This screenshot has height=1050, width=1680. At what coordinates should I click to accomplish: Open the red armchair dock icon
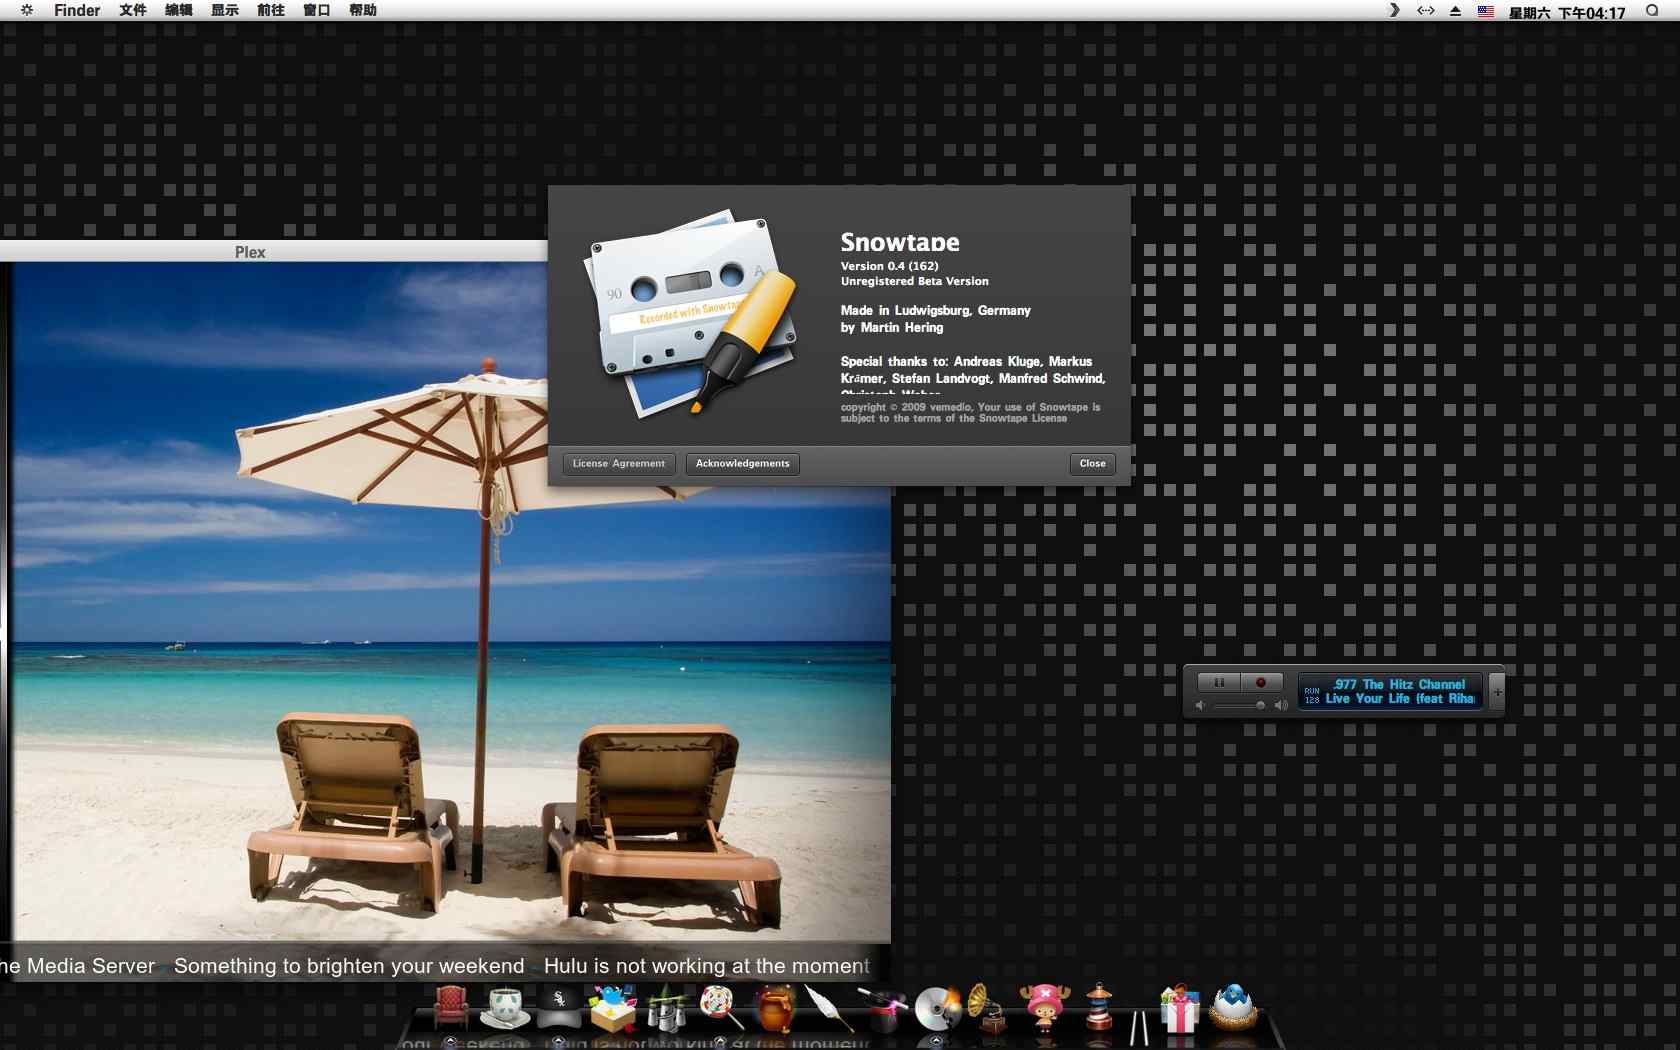[451, 1006]
